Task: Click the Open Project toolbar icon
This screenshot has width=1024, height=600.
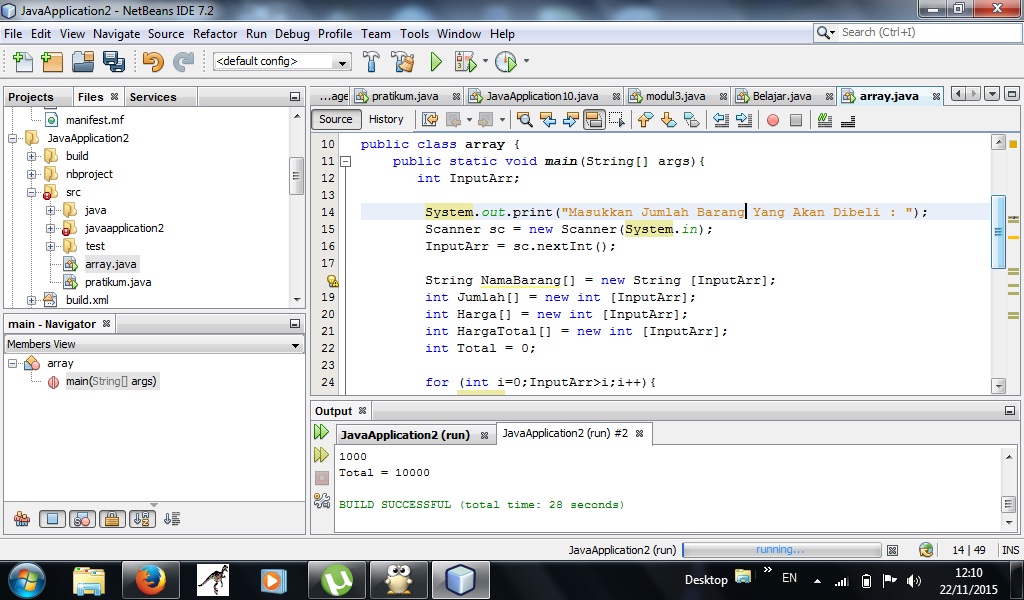Action: coord(83,61)
